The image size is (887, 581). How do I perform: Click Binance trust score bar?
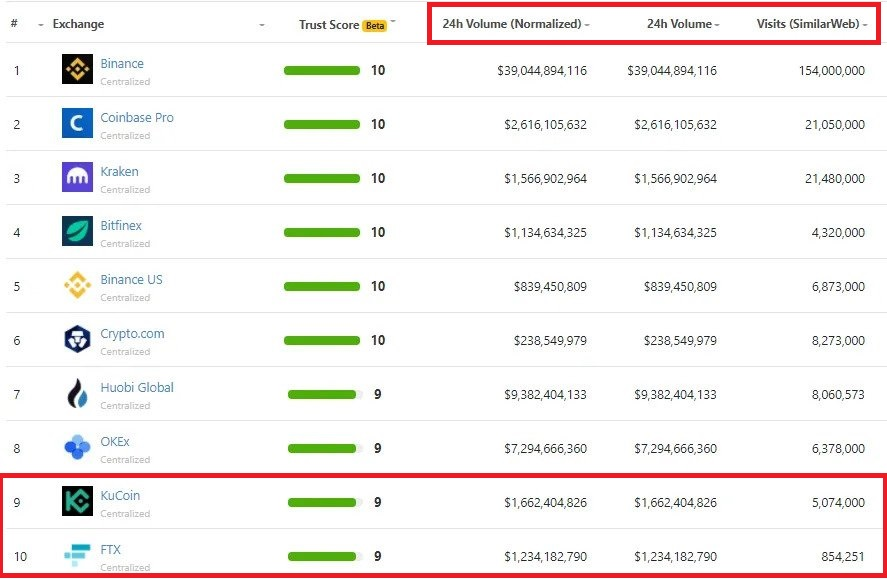[322, 70]
